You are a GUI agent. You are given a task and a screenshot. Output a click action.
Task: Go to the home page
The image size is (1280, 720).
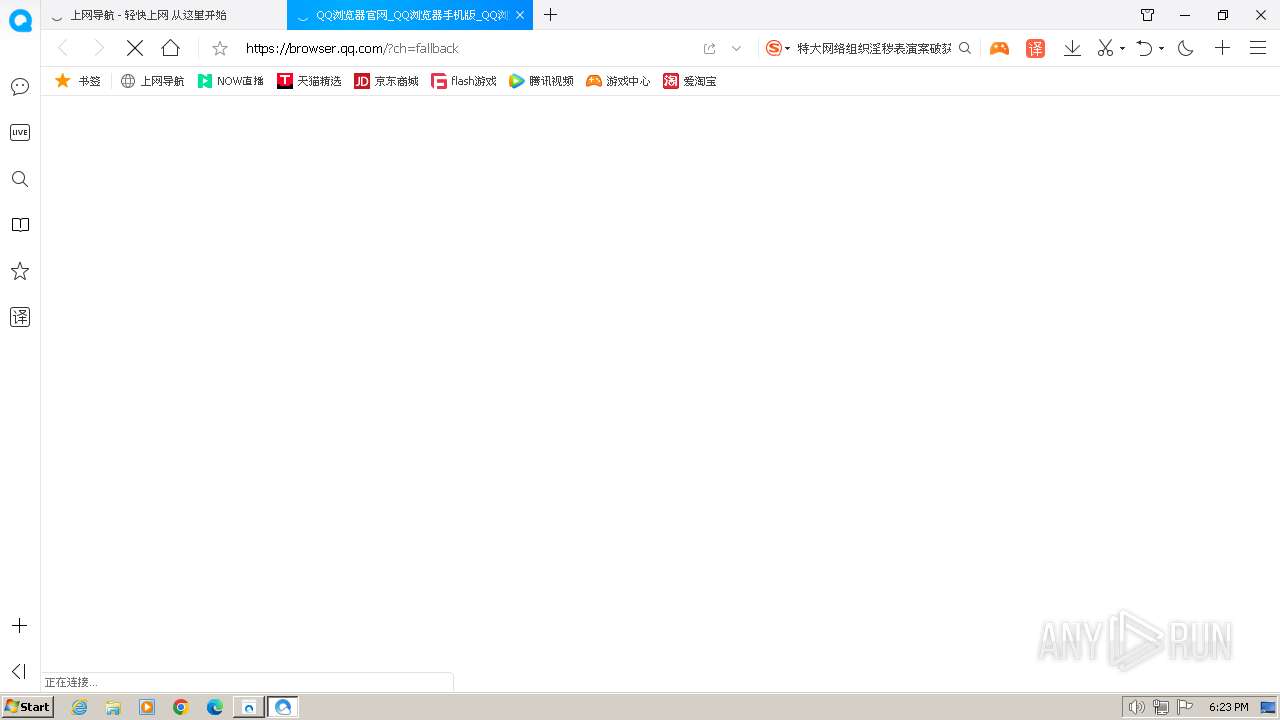pos(171,48)
